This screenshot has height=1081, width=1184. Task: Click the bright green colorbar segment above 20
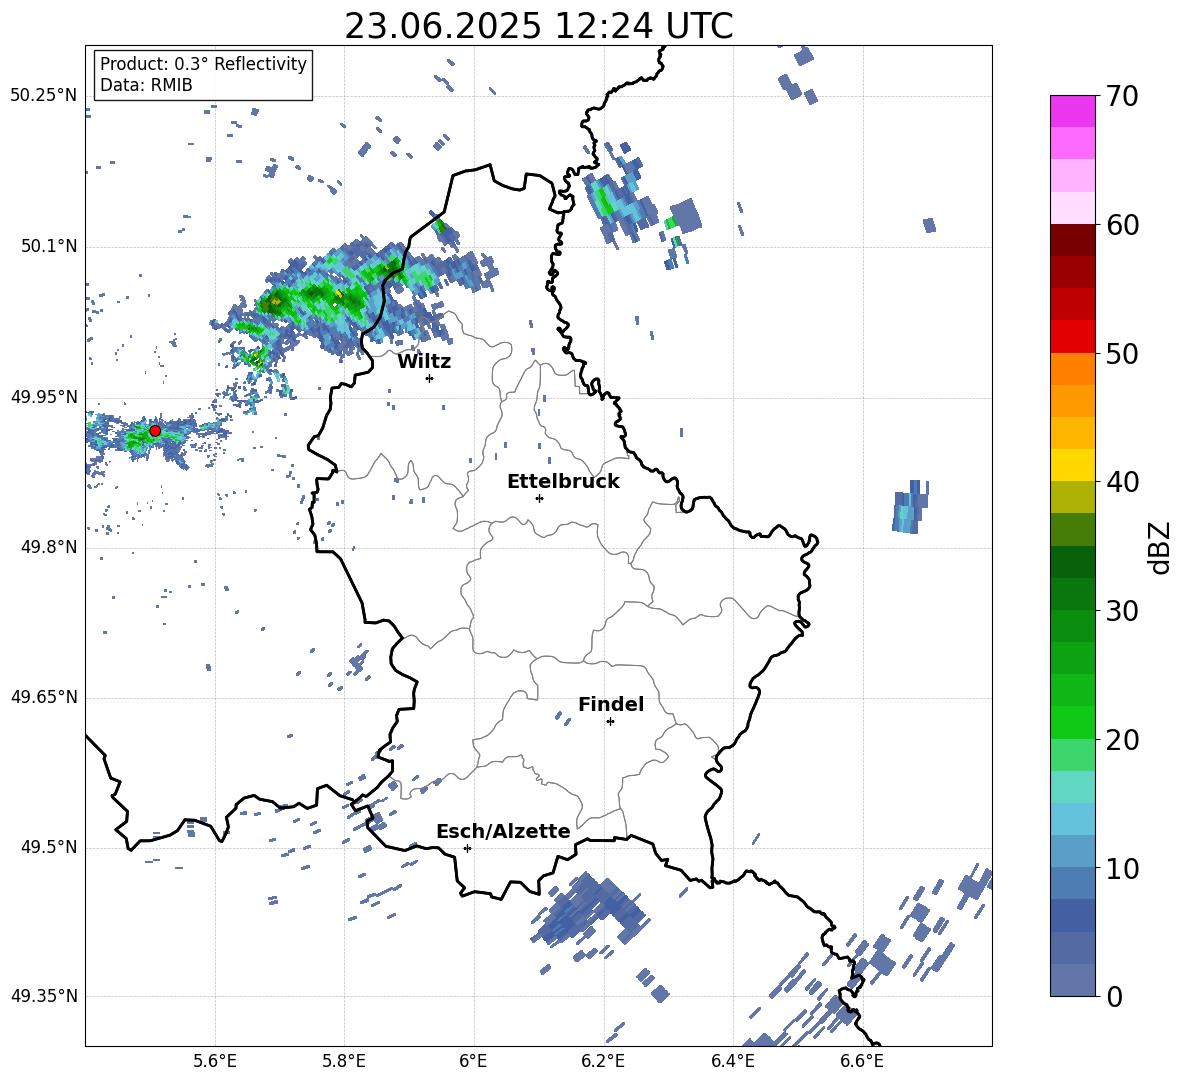[x=1072, y=722]
